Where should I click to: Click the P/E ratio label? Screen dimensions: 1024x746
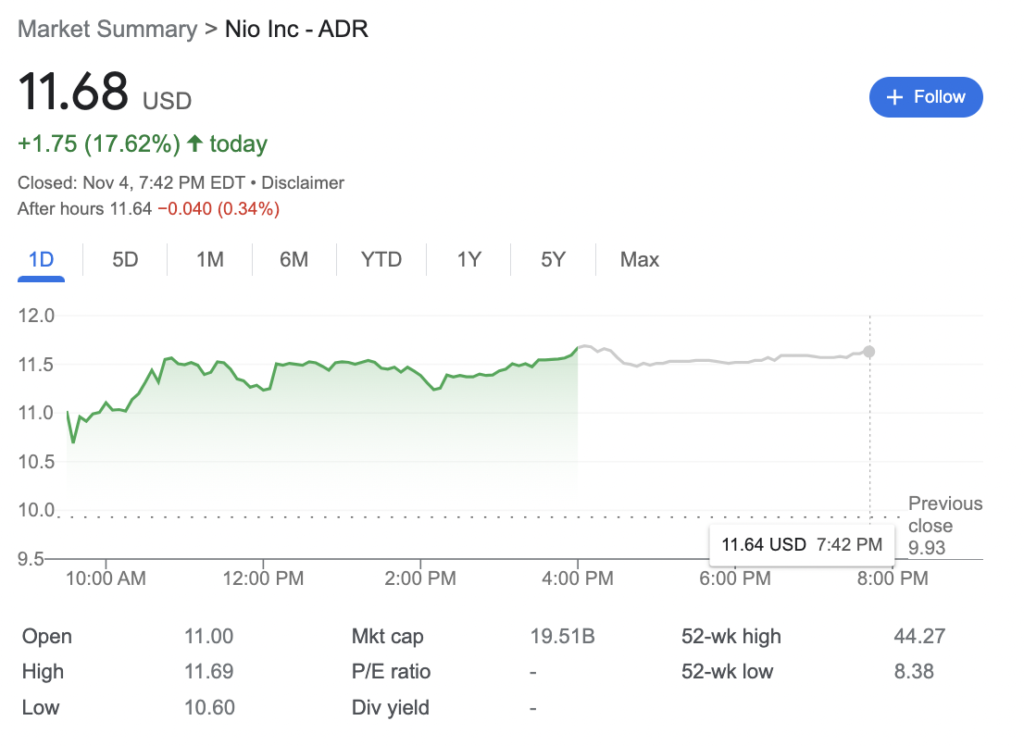tap(391, 672)
